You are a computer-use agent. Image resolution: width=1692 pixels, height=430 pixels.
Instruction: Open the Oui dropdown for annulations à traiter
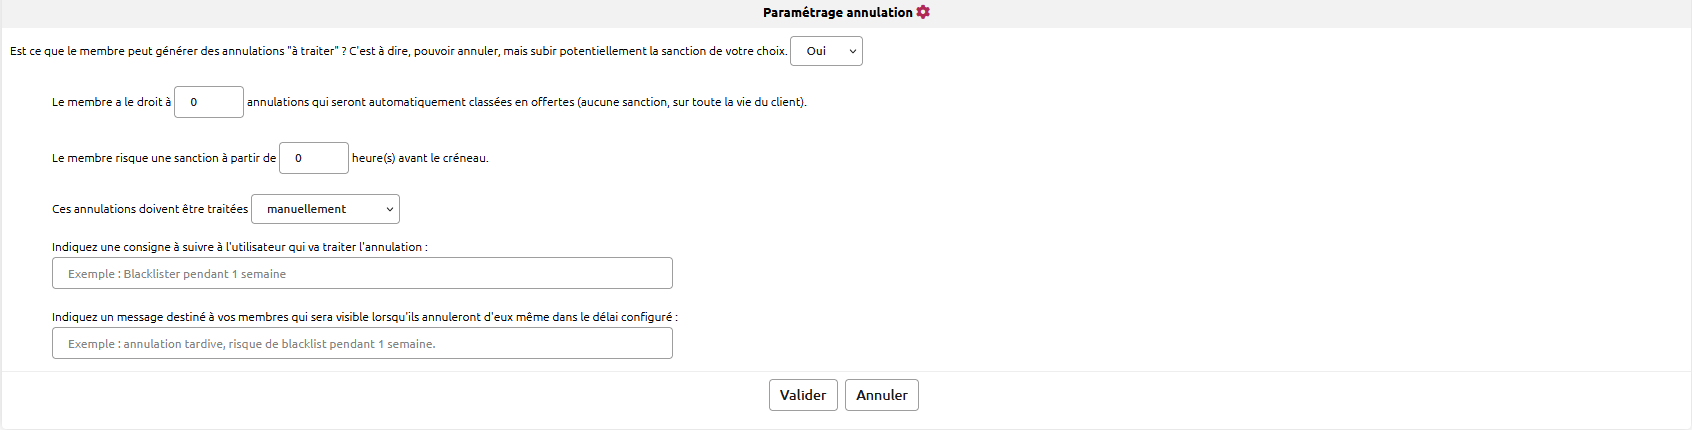click(825, 51)
